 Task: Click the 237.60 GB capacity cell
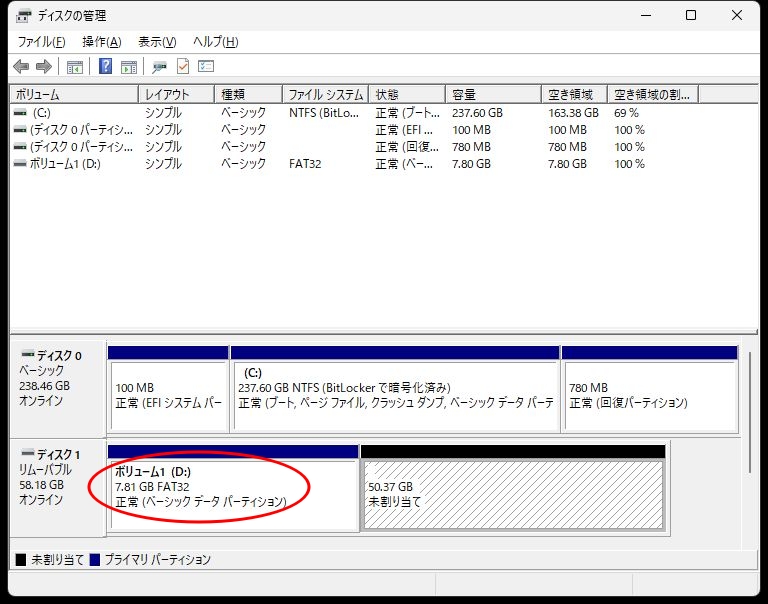coord(477,113)
